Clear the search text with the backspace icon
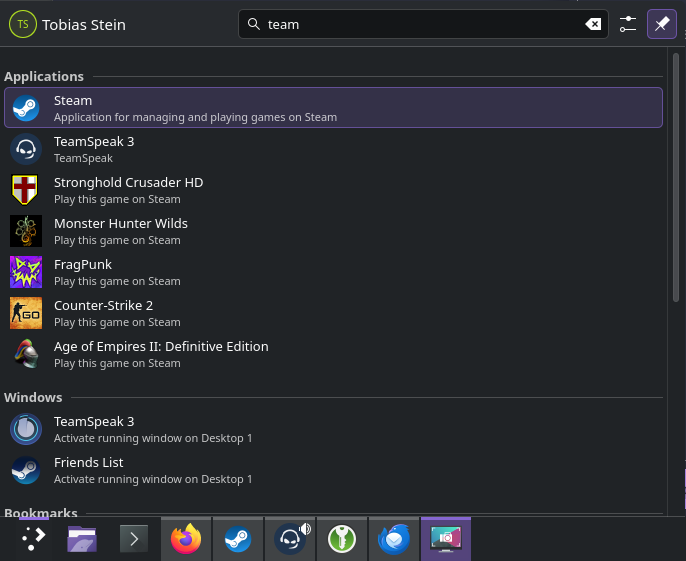Screen dimensions: 686x561 [593, 24]
